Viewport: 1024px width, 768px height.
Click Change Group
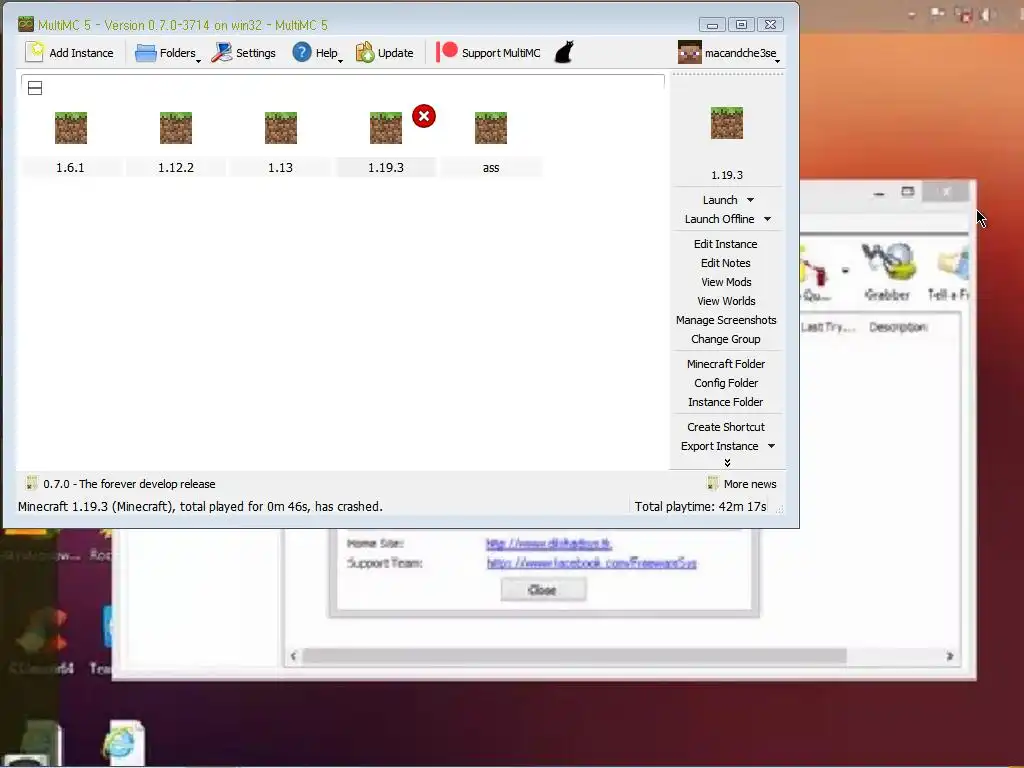[x=726, y=338]
